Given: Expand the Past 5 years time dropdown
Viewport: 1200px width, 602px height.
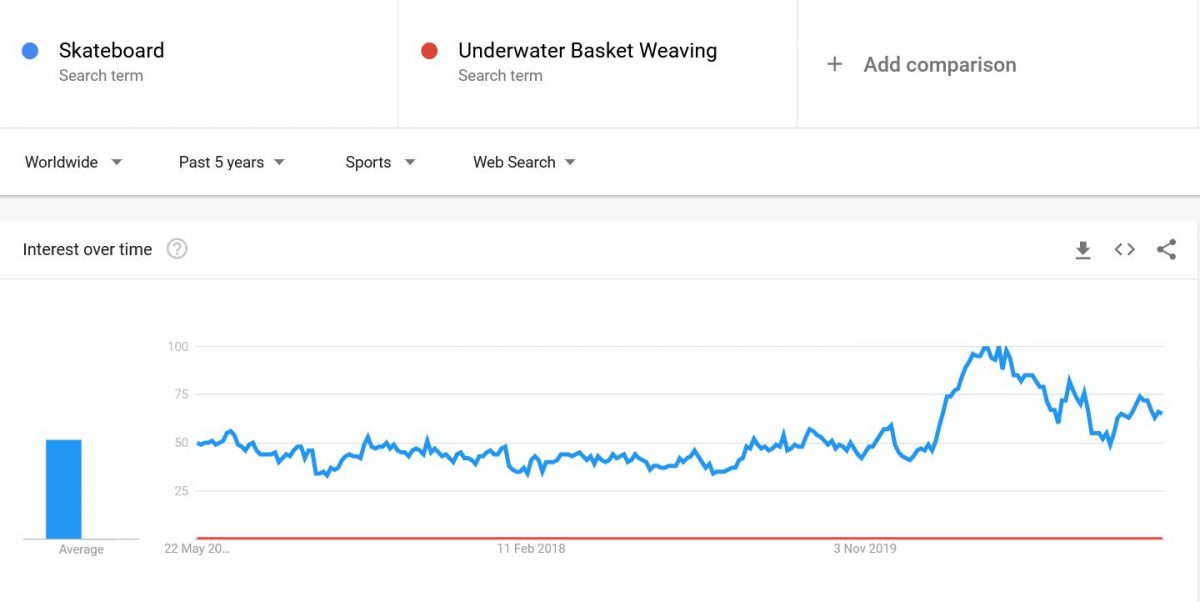Looking at the screenshot, I should [x=230, y=161].
